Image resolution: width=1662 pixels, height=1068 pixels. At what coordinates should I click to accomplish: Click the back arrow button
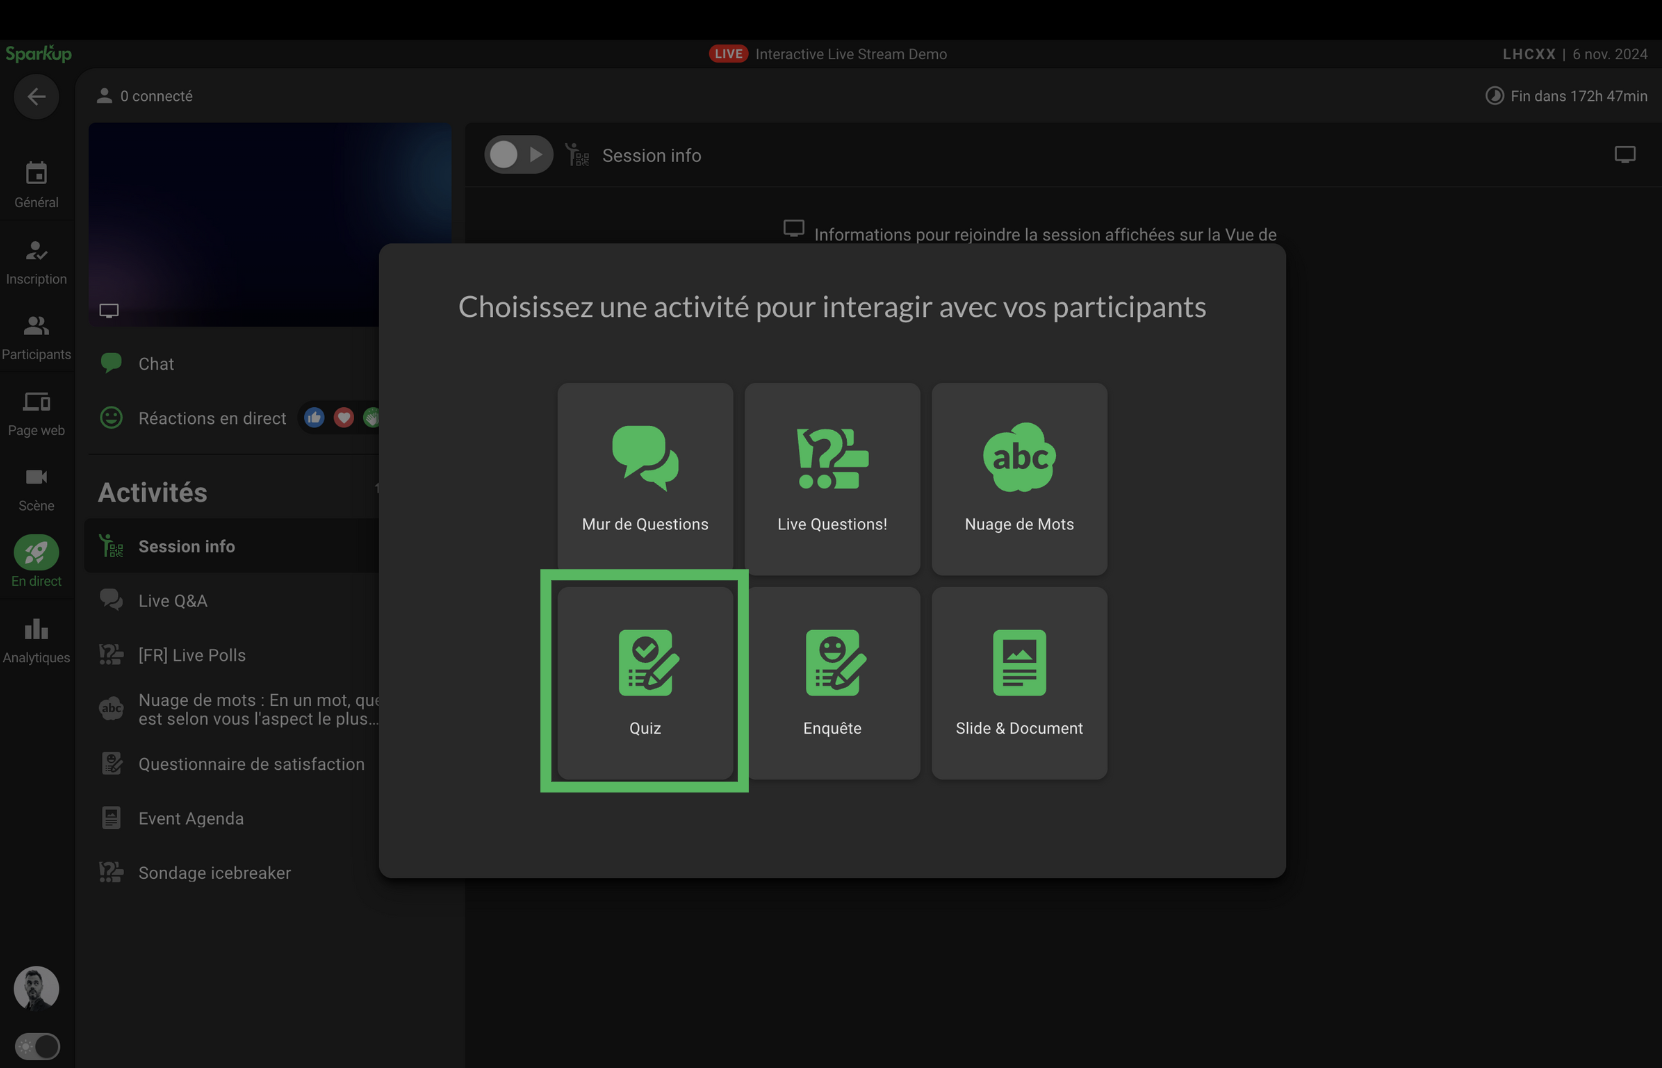tap(37, 97)
